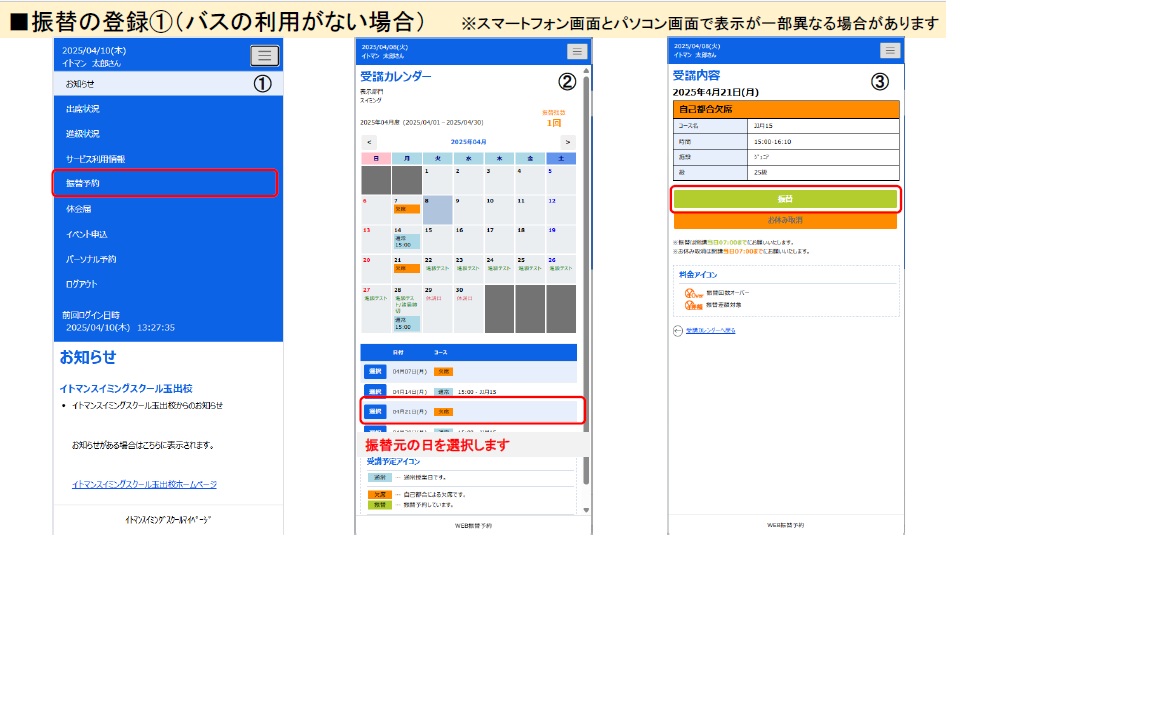Go to previous month with < arrow
Image resolution: width=1172 pixels, height=724 pixels.
369,142
